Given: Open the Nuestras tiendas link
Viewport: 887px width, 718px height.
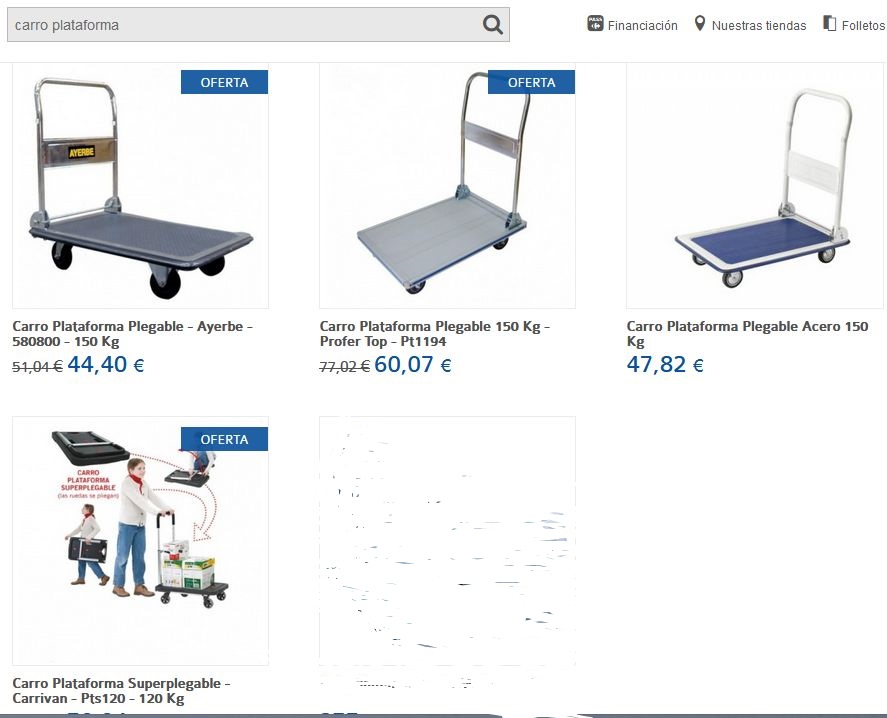Looking at the screenshot, I should point(759,25).
